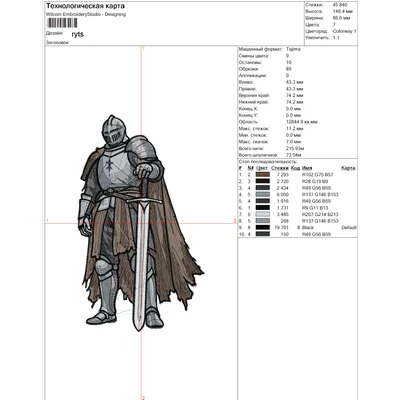The height and width of the screenshot is (400, 400).
Task: Pick the swatch beside 2 434 stitches
Action: click(x=263, y=188)
